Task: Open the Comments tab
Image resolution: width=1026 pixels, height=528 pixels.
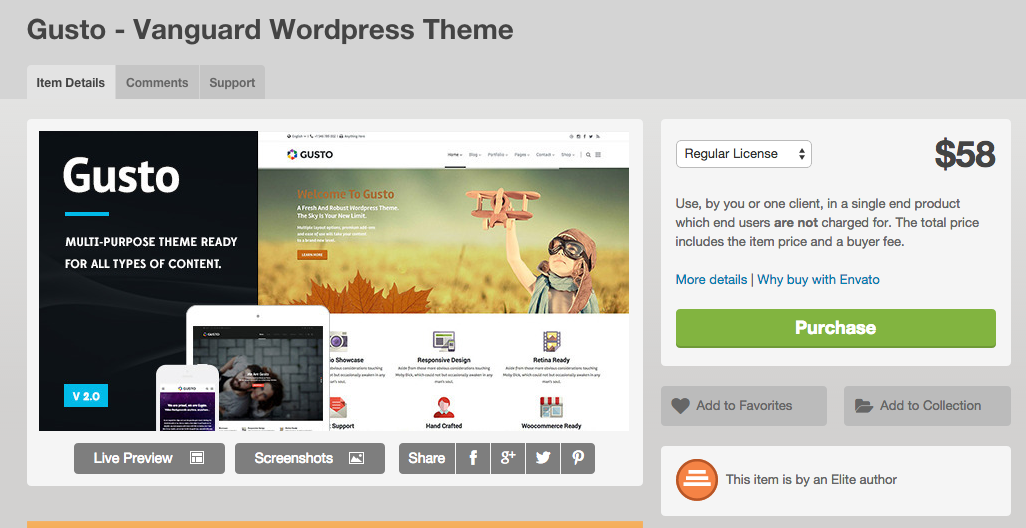Action: (x=157, y=82)
